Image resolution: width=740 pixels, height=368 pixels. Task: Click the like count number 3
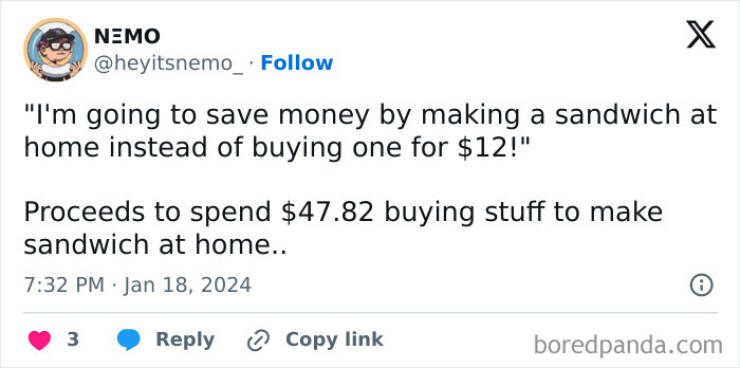(x=73, y=340)
